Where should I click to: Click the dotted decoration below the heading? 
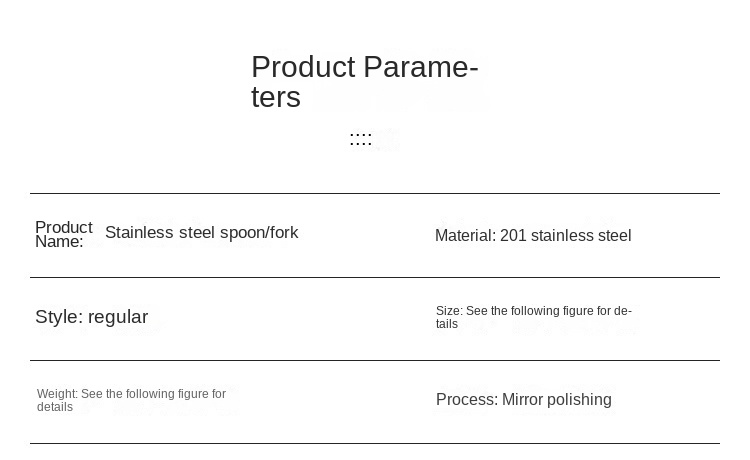coord(361,140)
